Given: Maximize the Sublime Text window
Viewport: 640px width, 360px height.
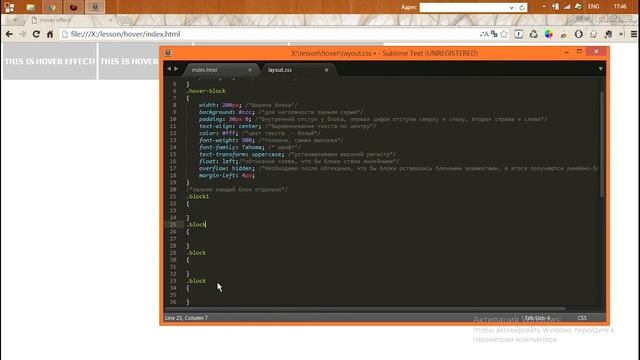Looking at the screenshot, I should tap(579, 51).
